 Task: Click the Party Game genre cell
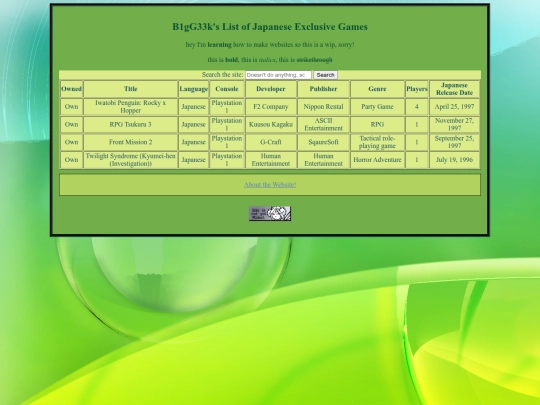(x=377, y=107)
